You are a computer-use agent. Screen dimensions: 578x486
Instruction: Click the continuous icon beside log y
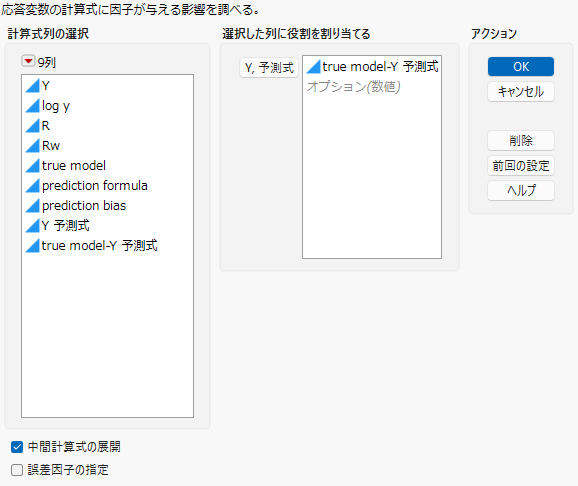click(x=32, y=106)
